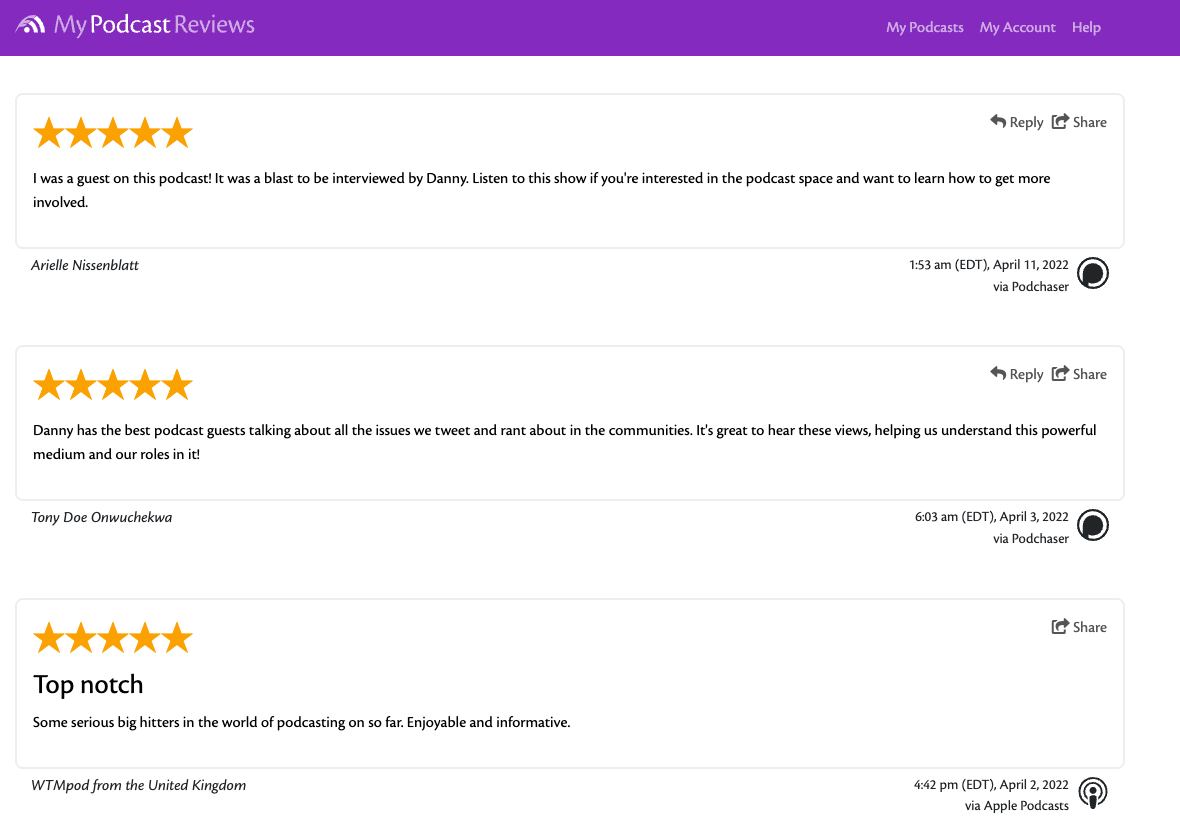Click the Apple Podcasts icon on WTMpod's review
The image size is (1180, 826).
click(1093, 792)
